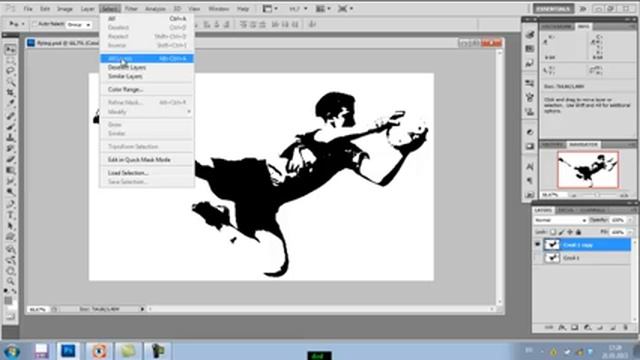Select the History Brush tool
640x360 pixels.
(x=10, y=148)
